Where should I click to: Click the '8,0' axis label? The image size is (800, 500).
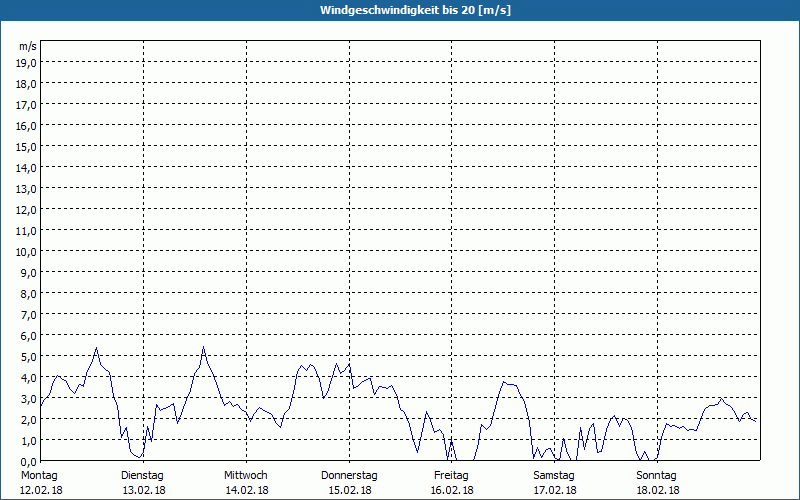click(29, 294)
